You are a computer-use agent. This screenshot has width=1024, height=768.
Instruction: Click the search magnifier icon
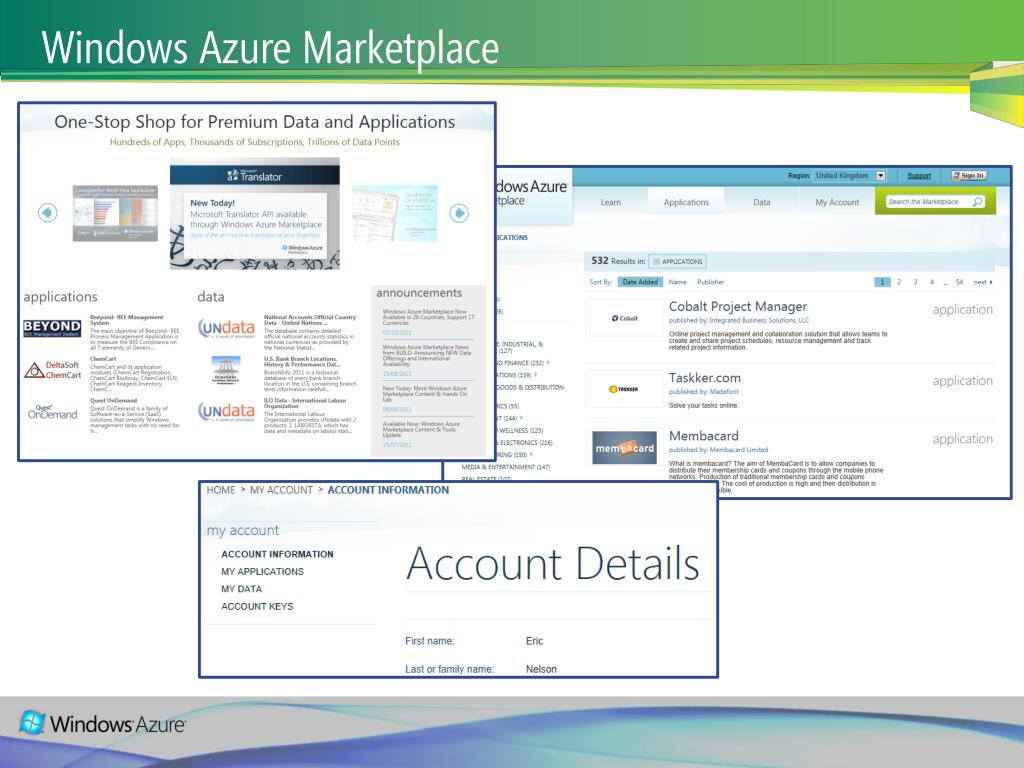(978, 202)
